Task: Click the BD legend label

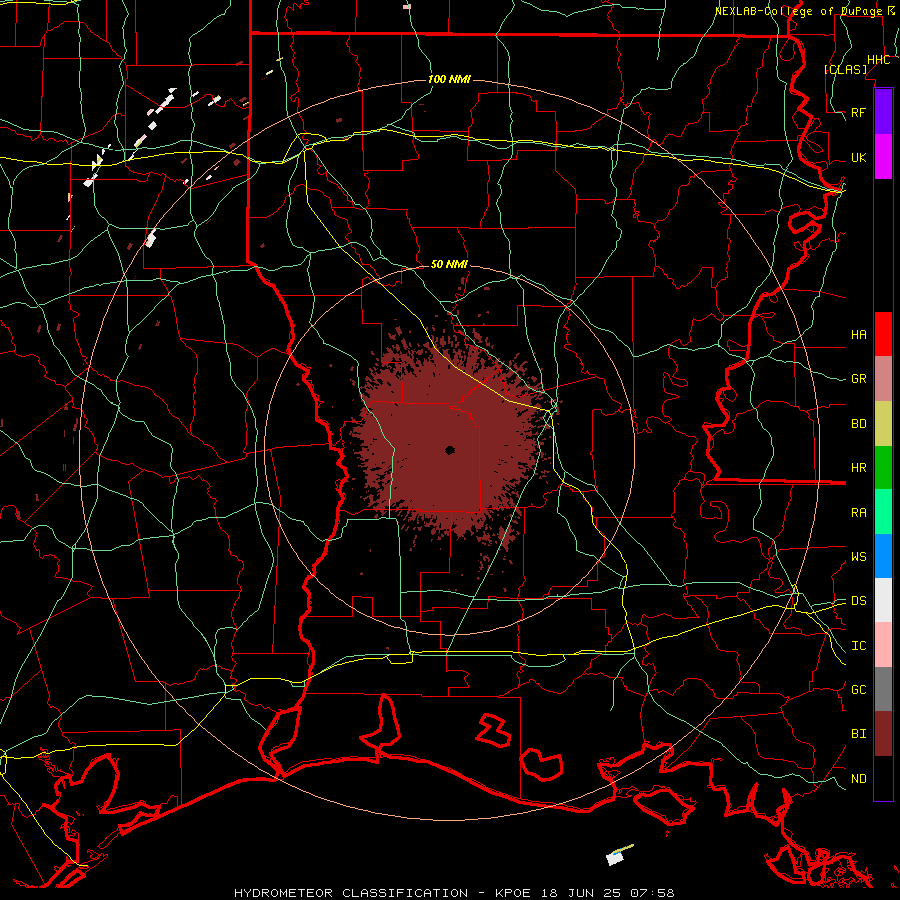Action: click(x=858, y=424)
